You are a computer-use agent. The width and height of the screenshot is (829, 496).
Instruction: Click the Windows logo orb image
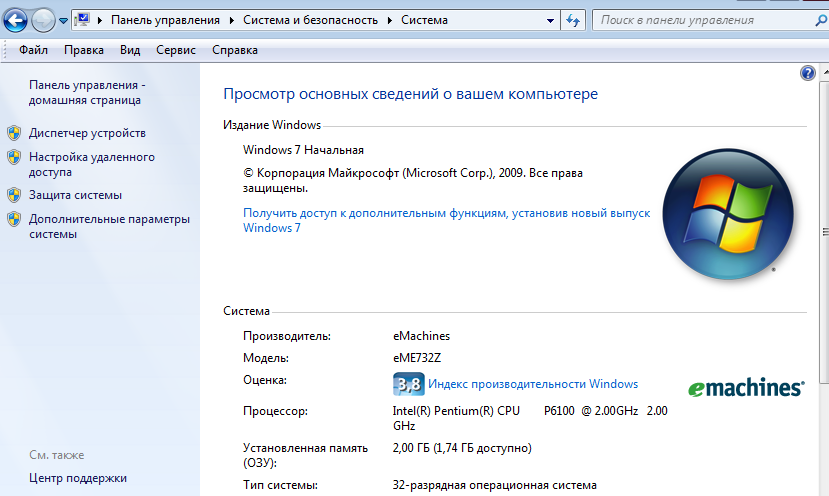click(728, 214)
